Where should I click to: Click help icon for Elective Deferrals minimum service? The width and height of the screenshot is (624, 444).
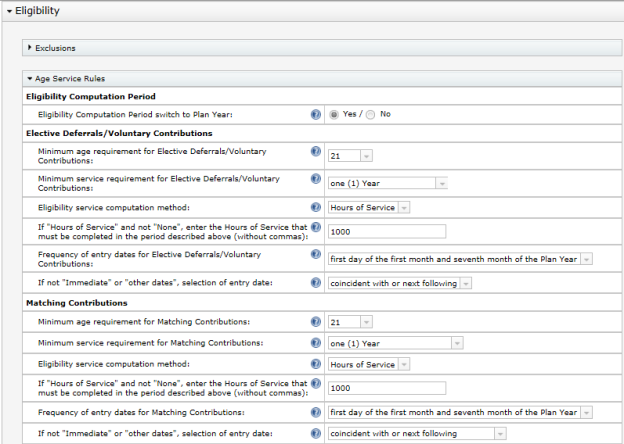tap(316, 179)
